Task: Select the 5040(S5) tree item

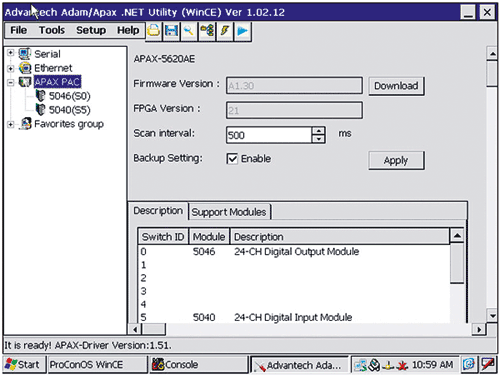Action: pos(69,110)
